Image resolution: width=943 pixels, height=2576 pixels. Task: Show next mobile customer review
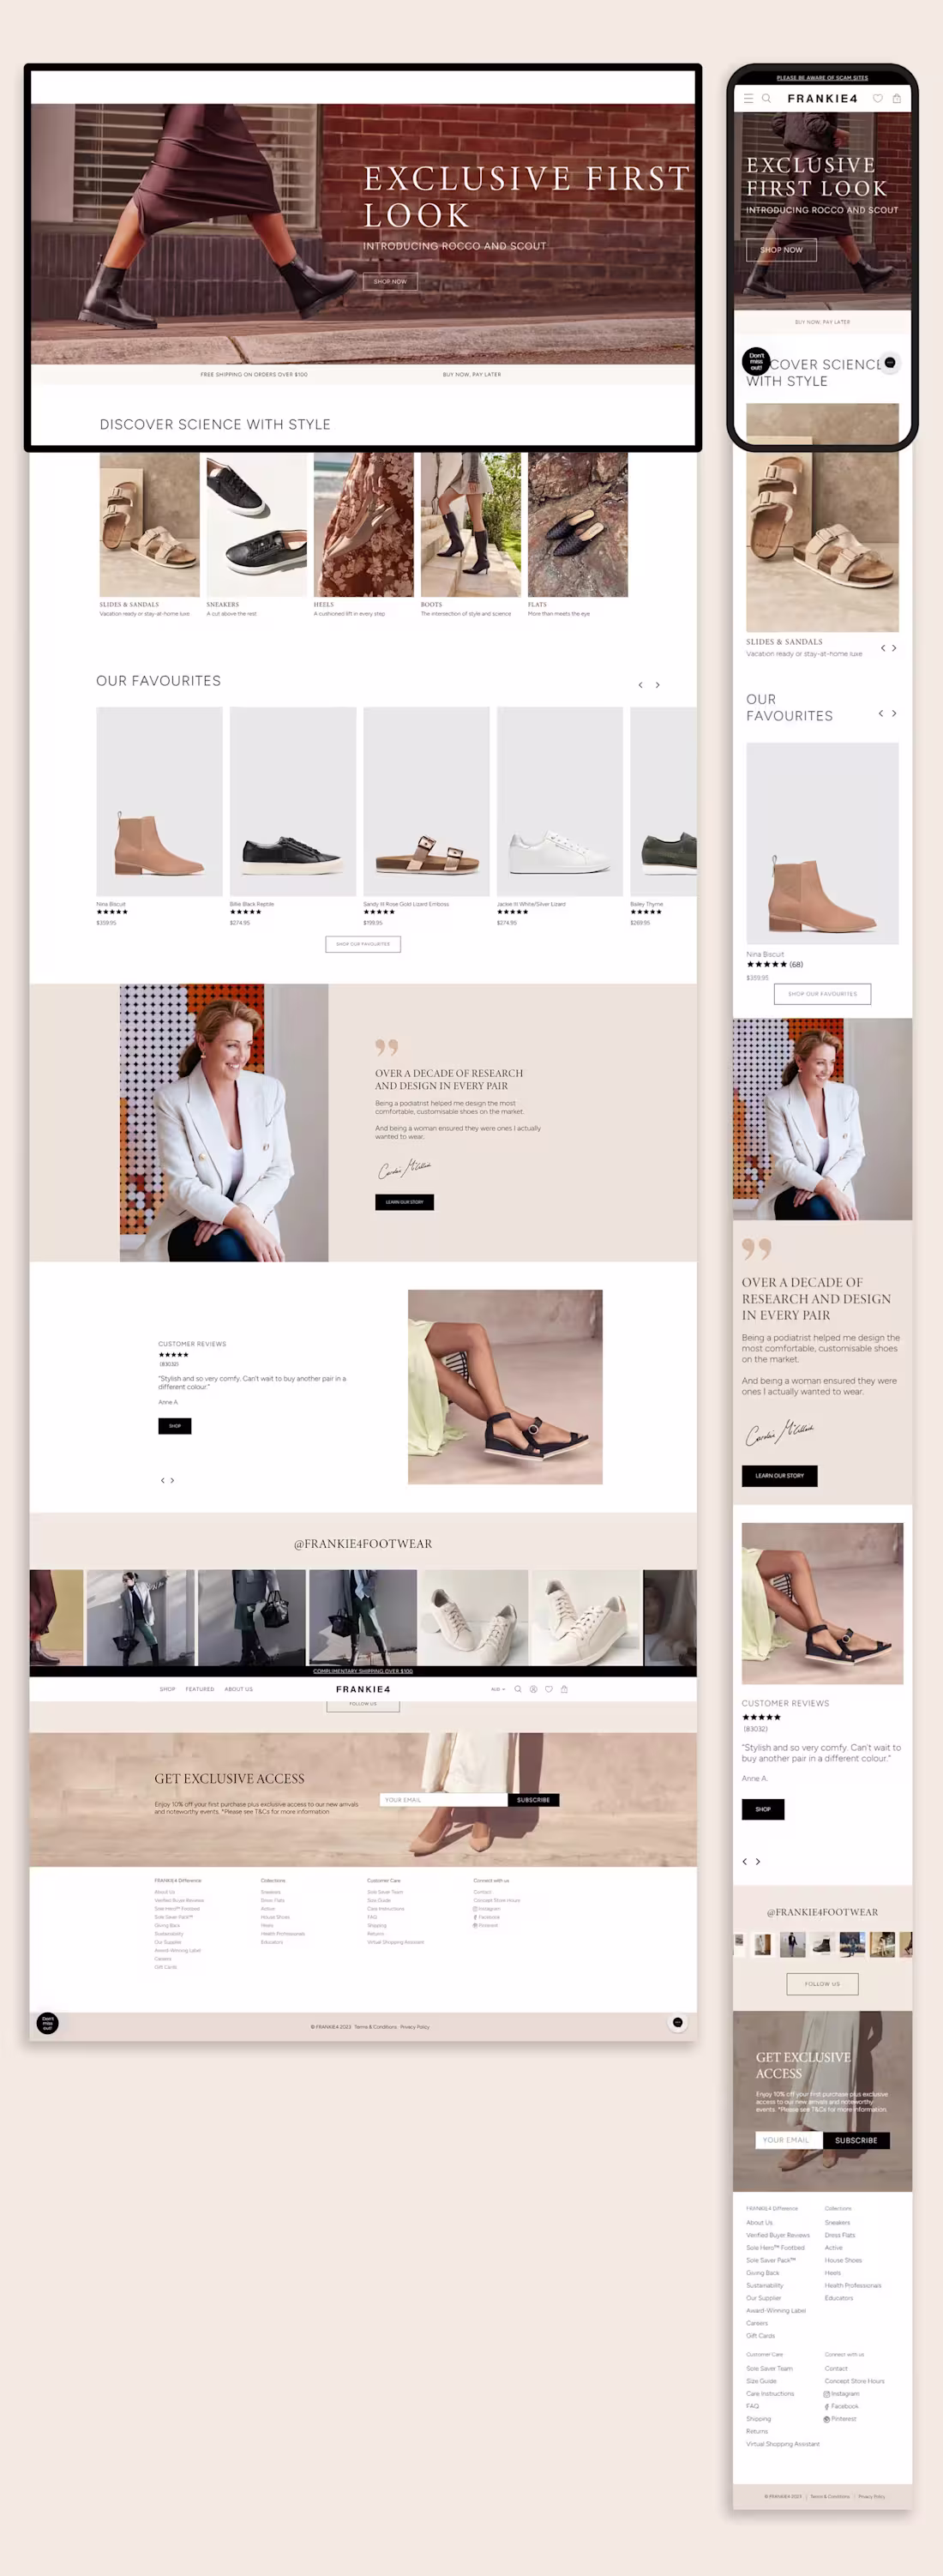point(758,1861)
